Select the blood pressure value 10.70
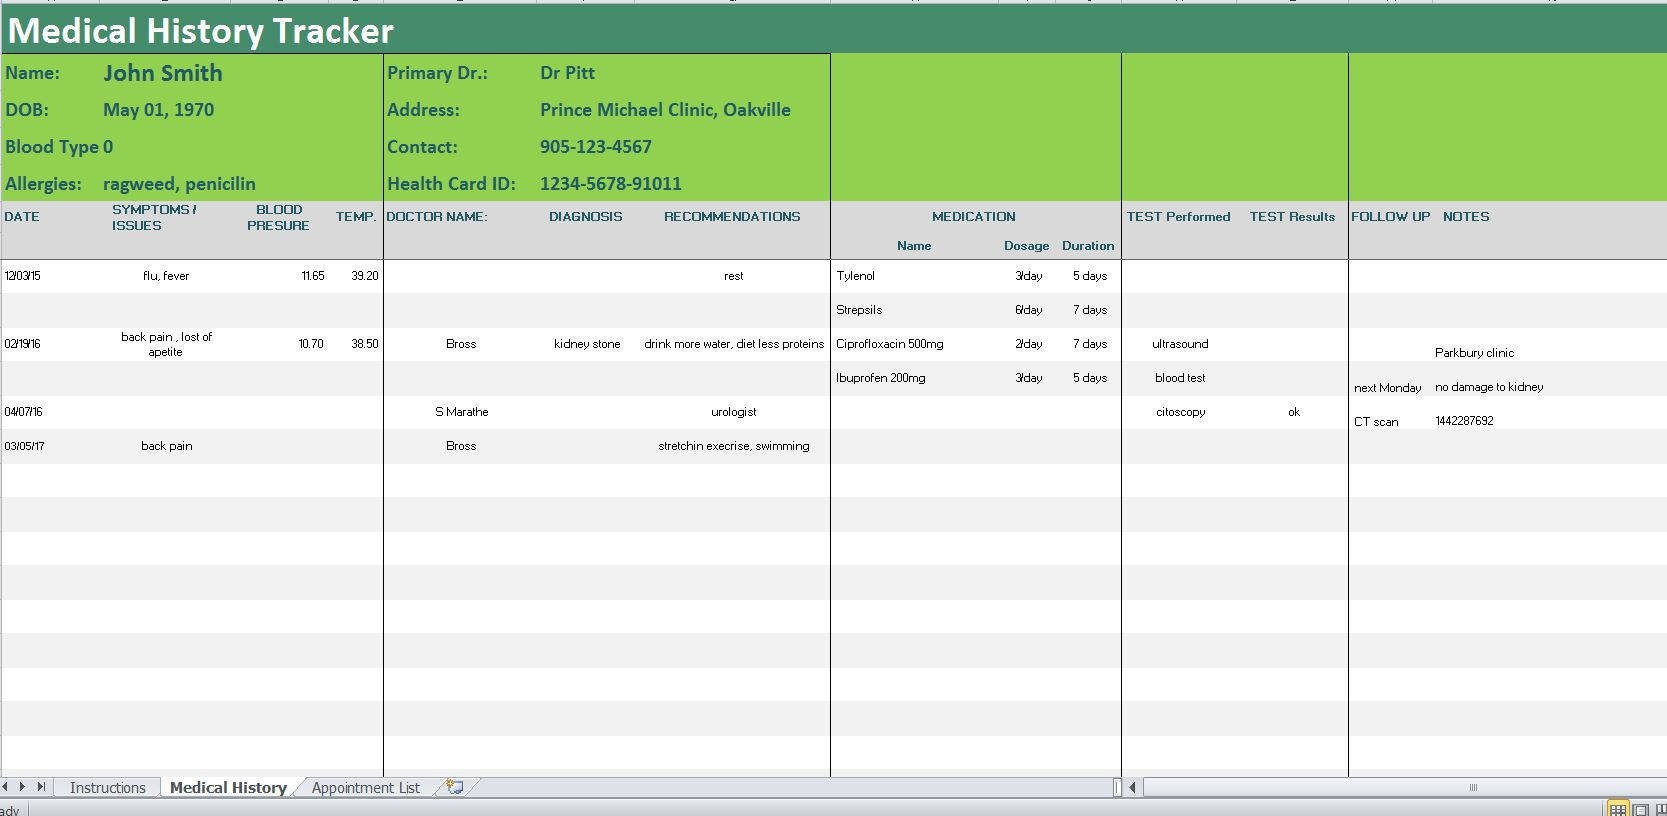The height and width of the screenshot is (816, 1667). [x=311, y=344]
